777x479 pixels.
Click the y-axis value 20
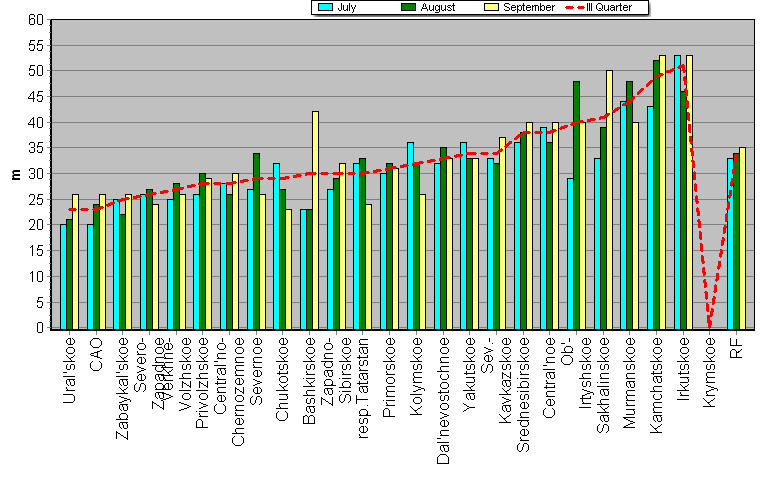(36, 225)
